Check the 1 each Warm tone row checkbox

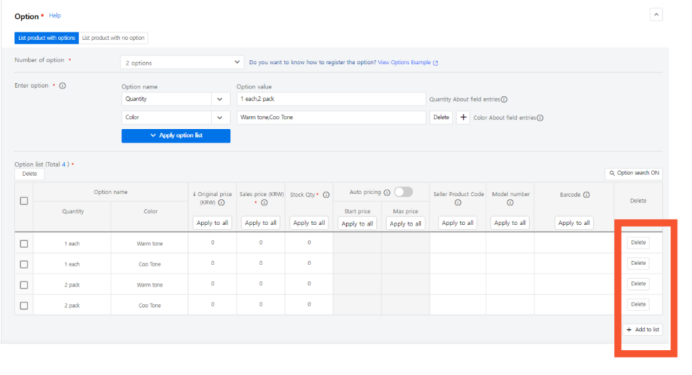pos(24,244)
